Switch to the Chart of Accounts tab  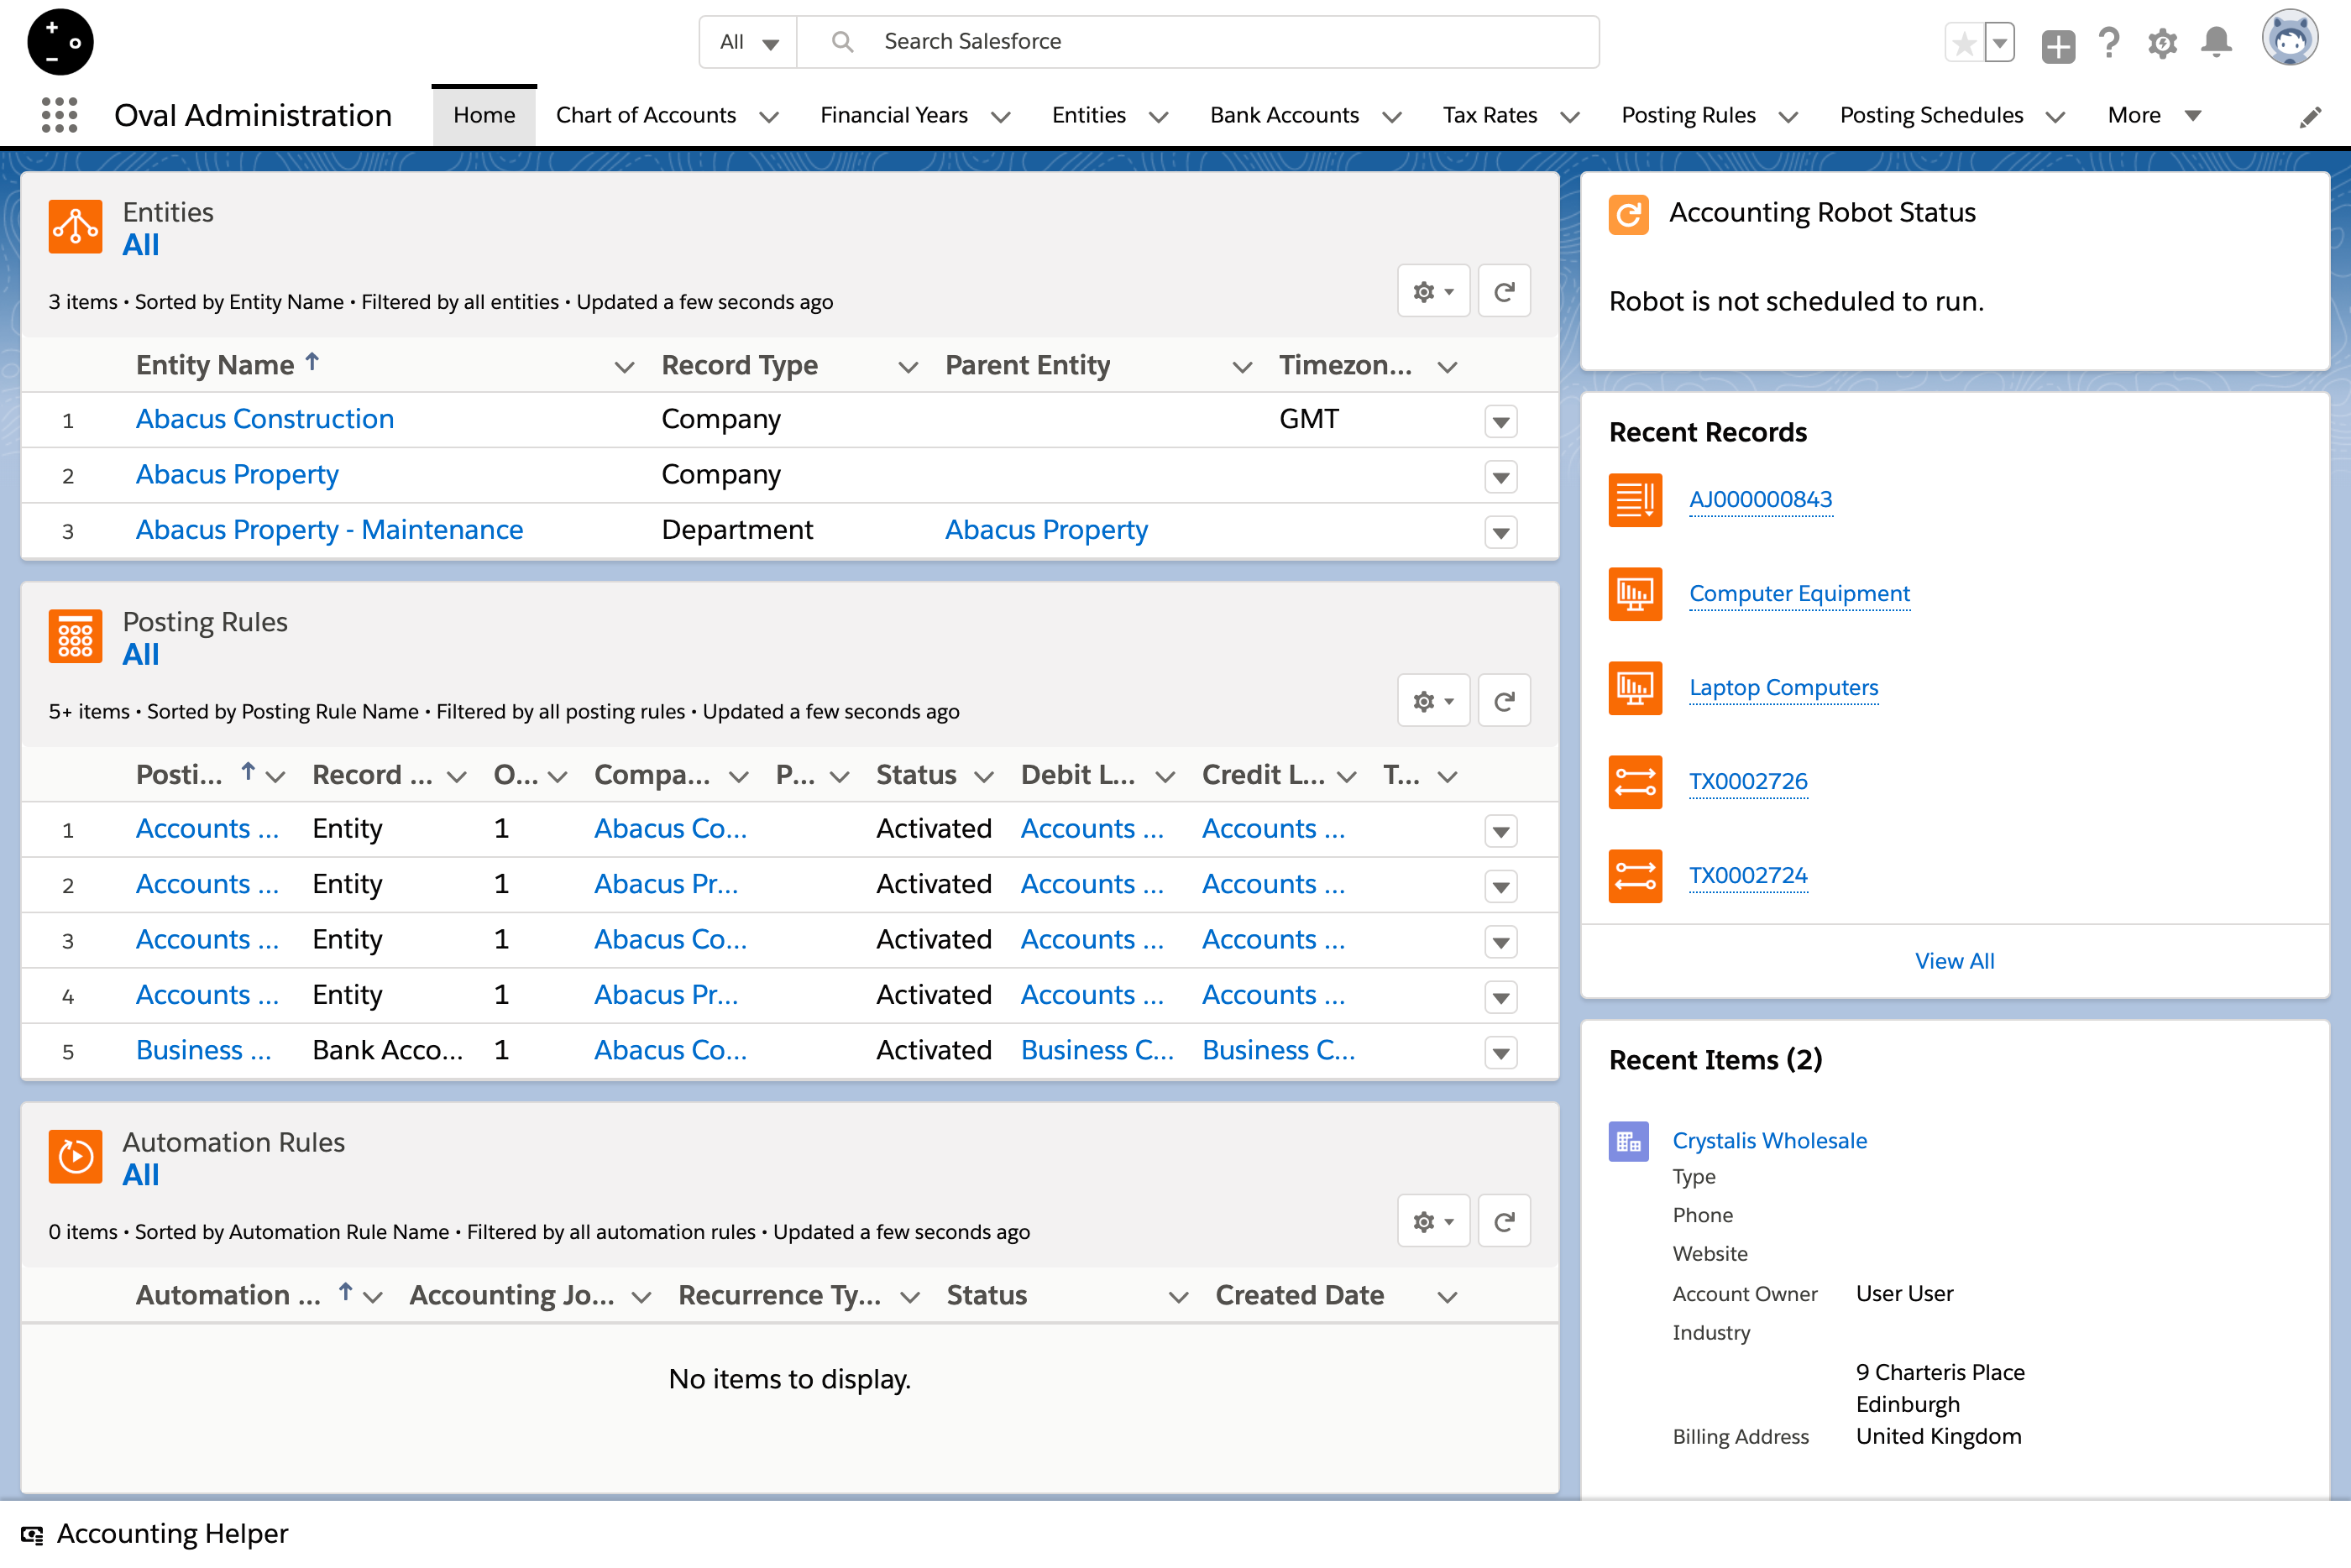[x=646, y=115]
